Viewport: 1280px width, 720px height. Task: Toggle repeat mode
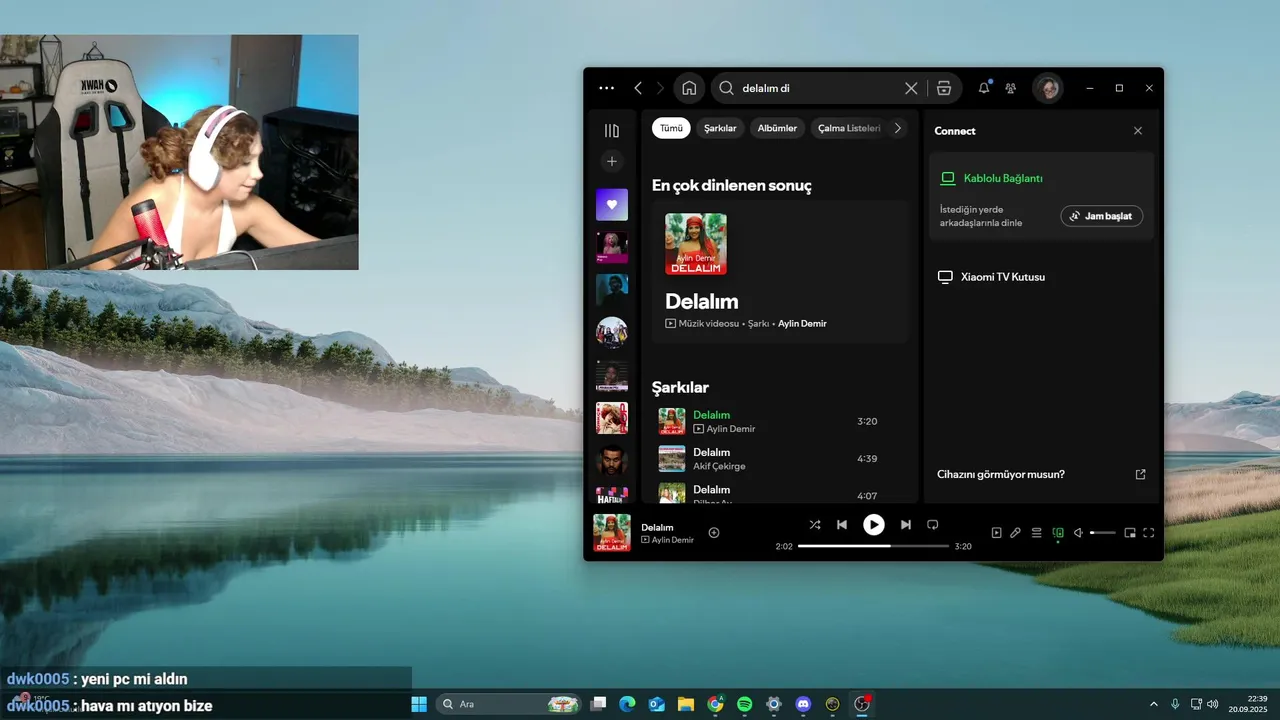(x=933, y=525)
